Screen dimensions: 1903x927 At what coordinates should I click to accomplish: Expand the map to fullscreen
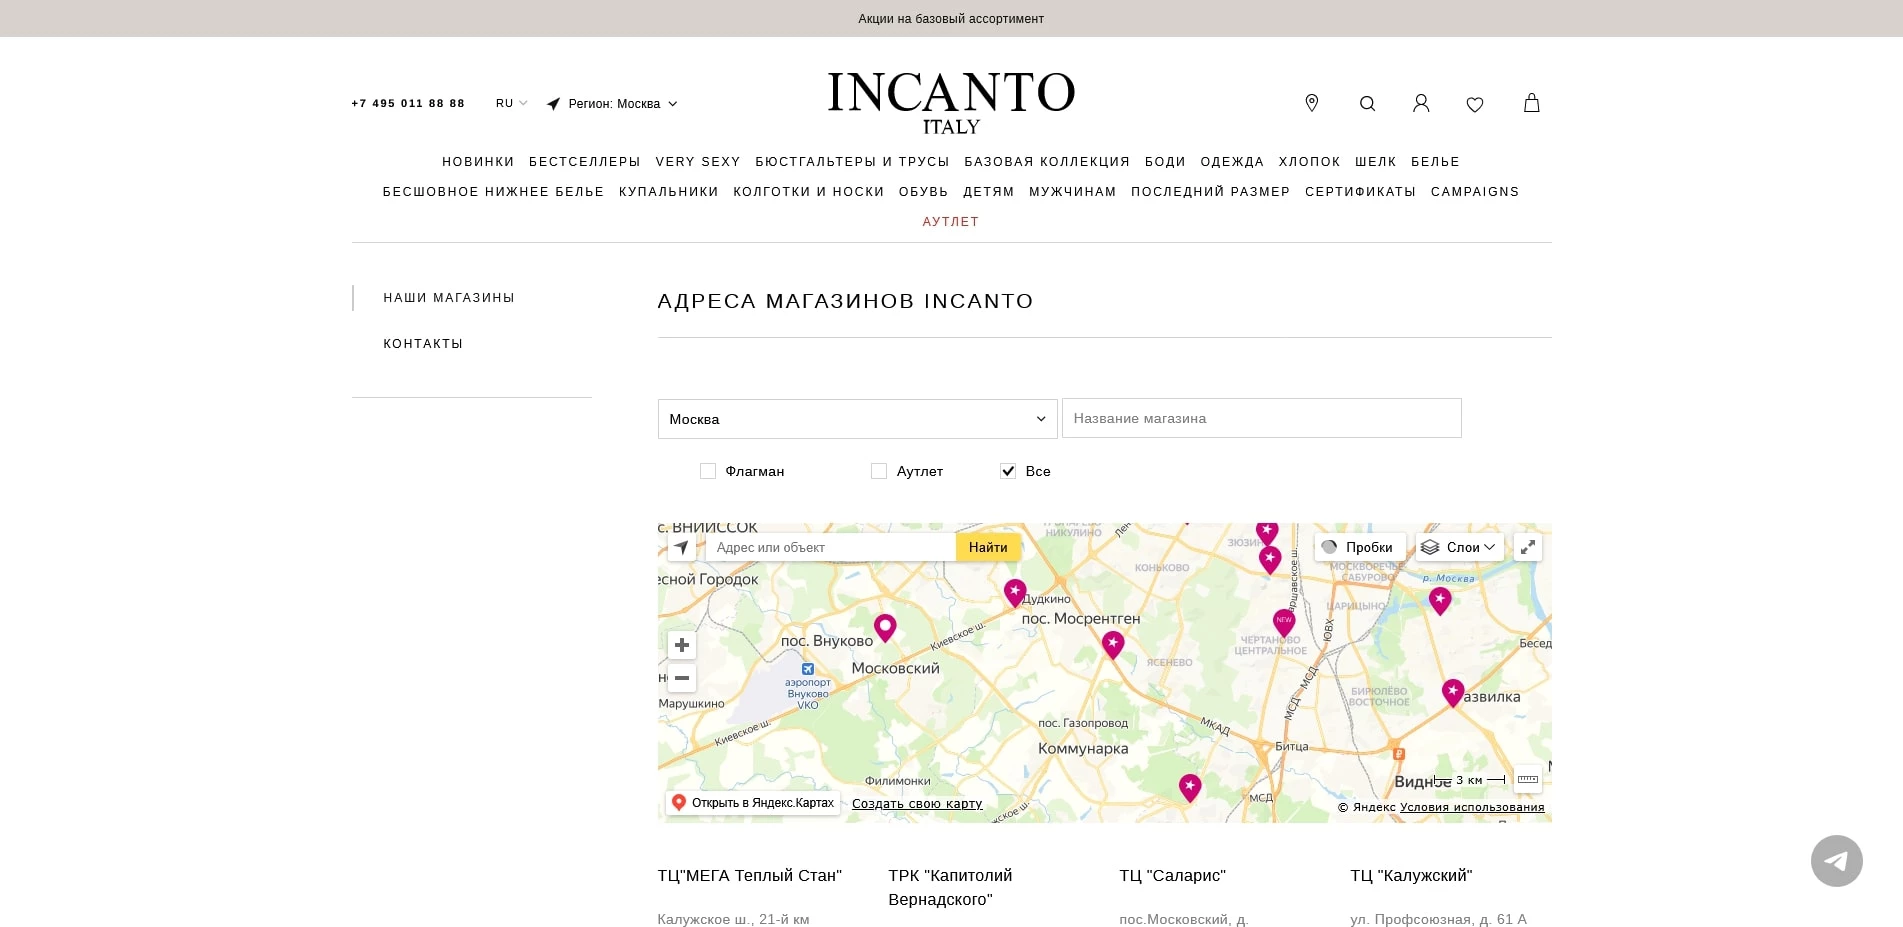pos(1527,547)
